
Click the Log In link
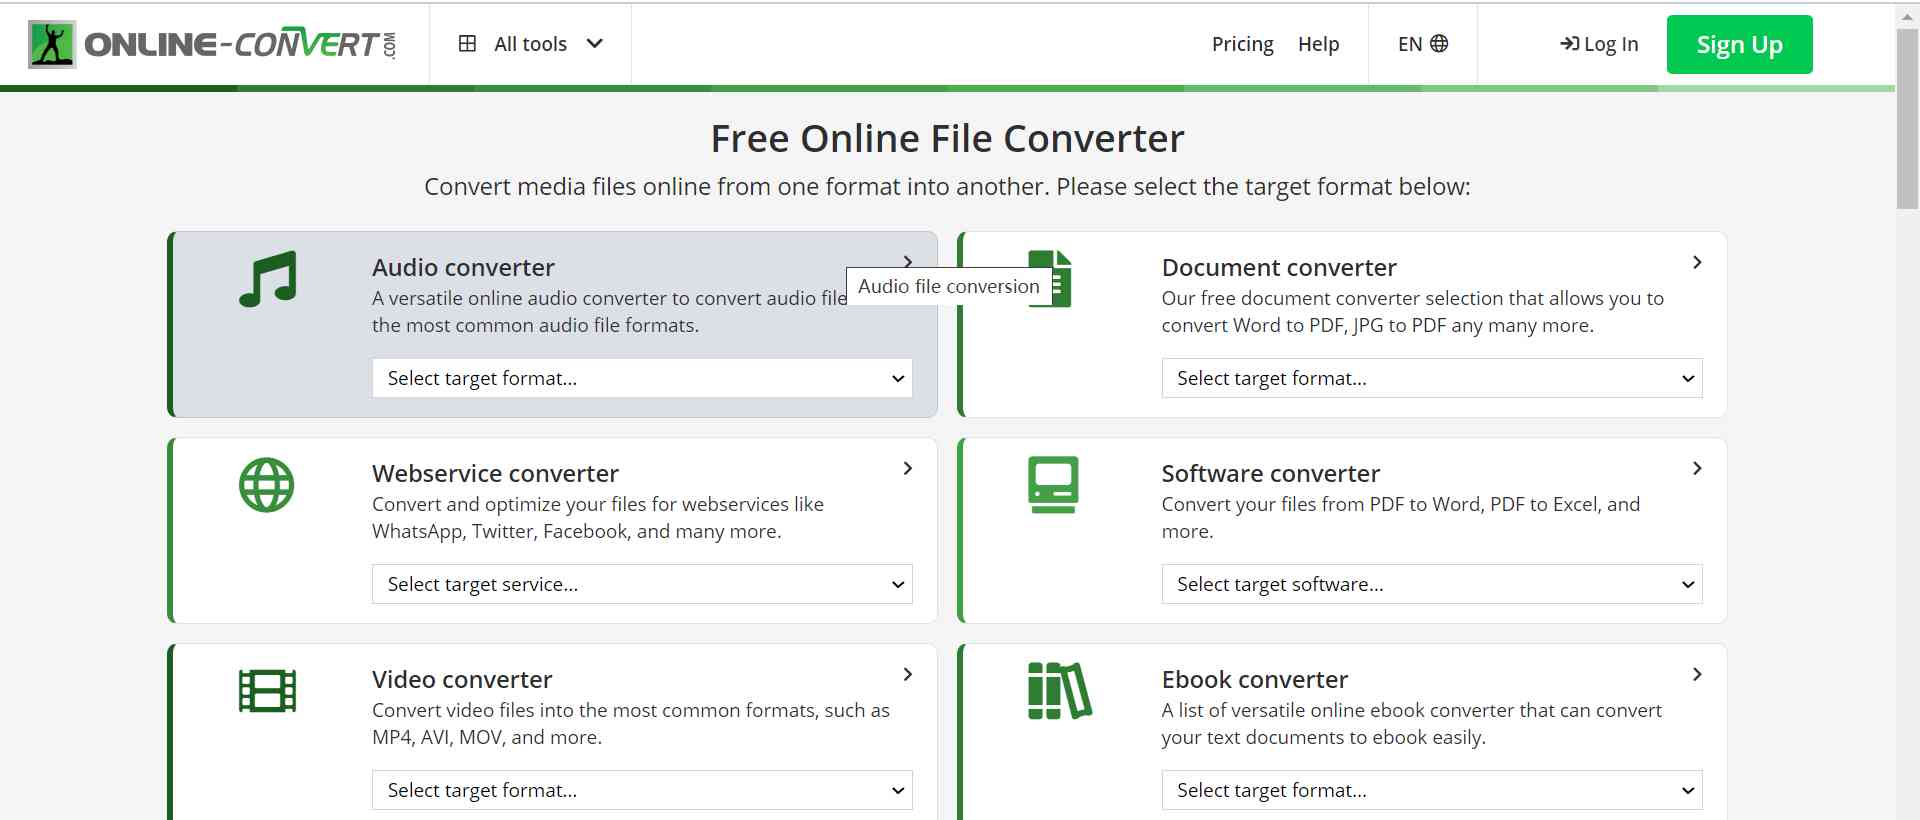click(1599, 44)
